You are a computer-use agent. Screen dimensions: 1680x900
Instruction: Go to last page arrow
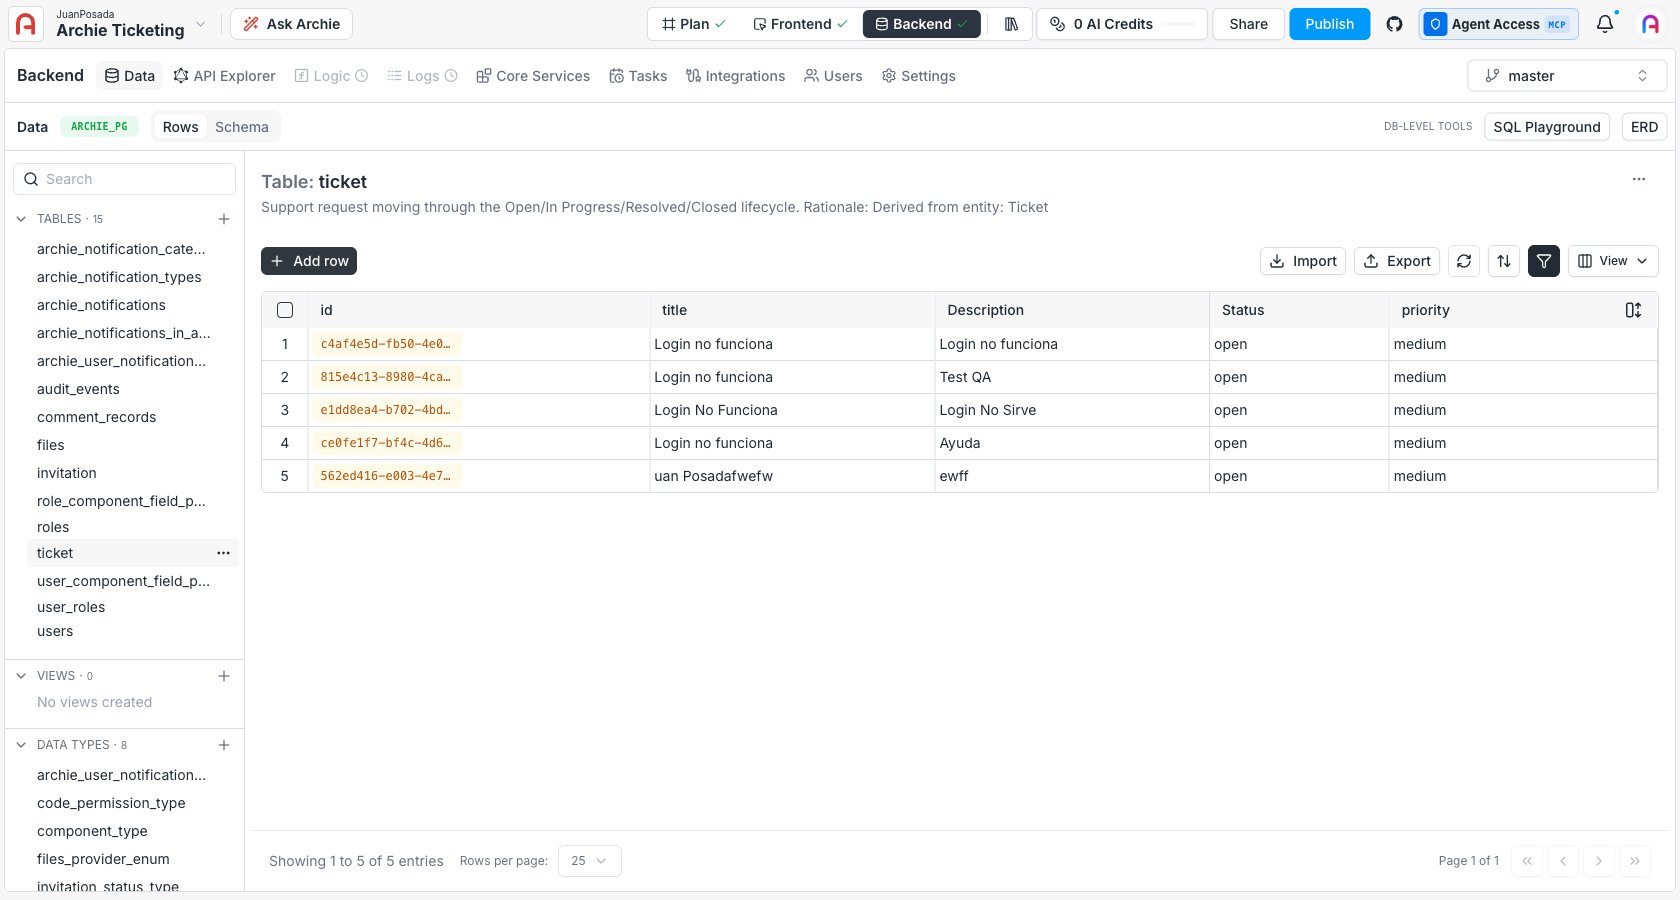coord(1635,861)
